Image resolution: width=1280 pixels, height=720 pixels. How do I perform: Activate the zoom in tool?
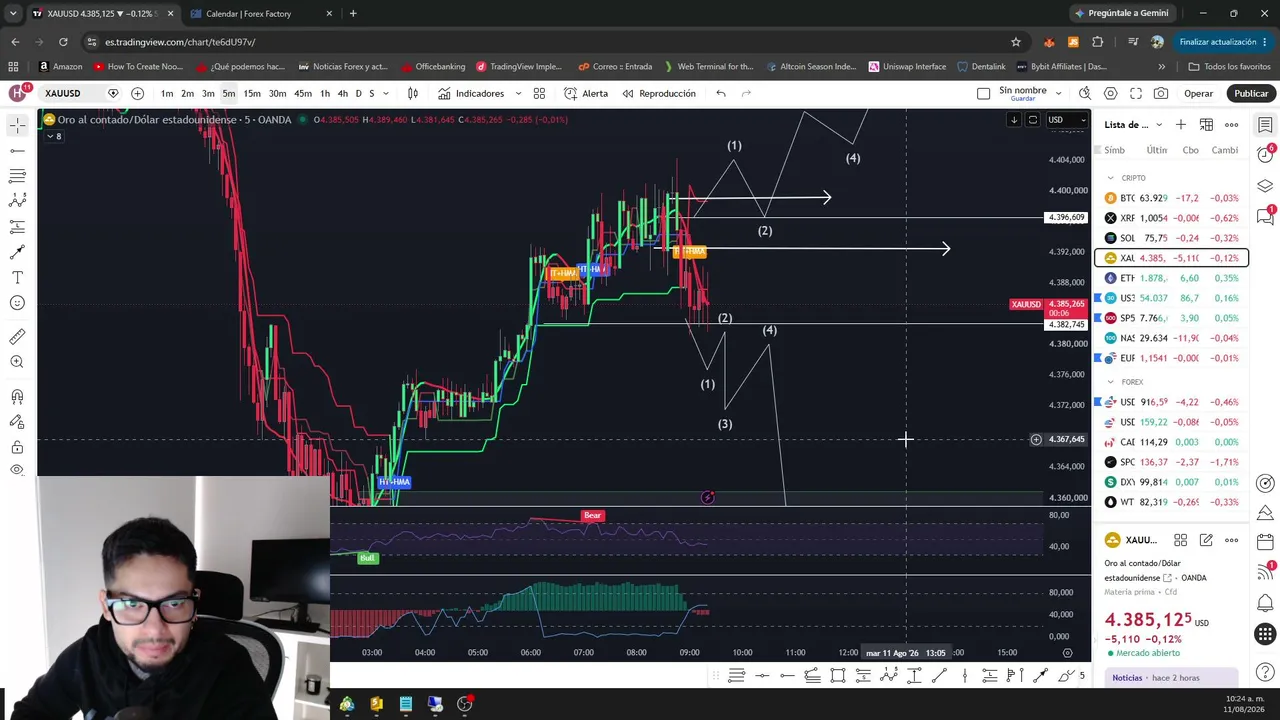coord(17,362)
